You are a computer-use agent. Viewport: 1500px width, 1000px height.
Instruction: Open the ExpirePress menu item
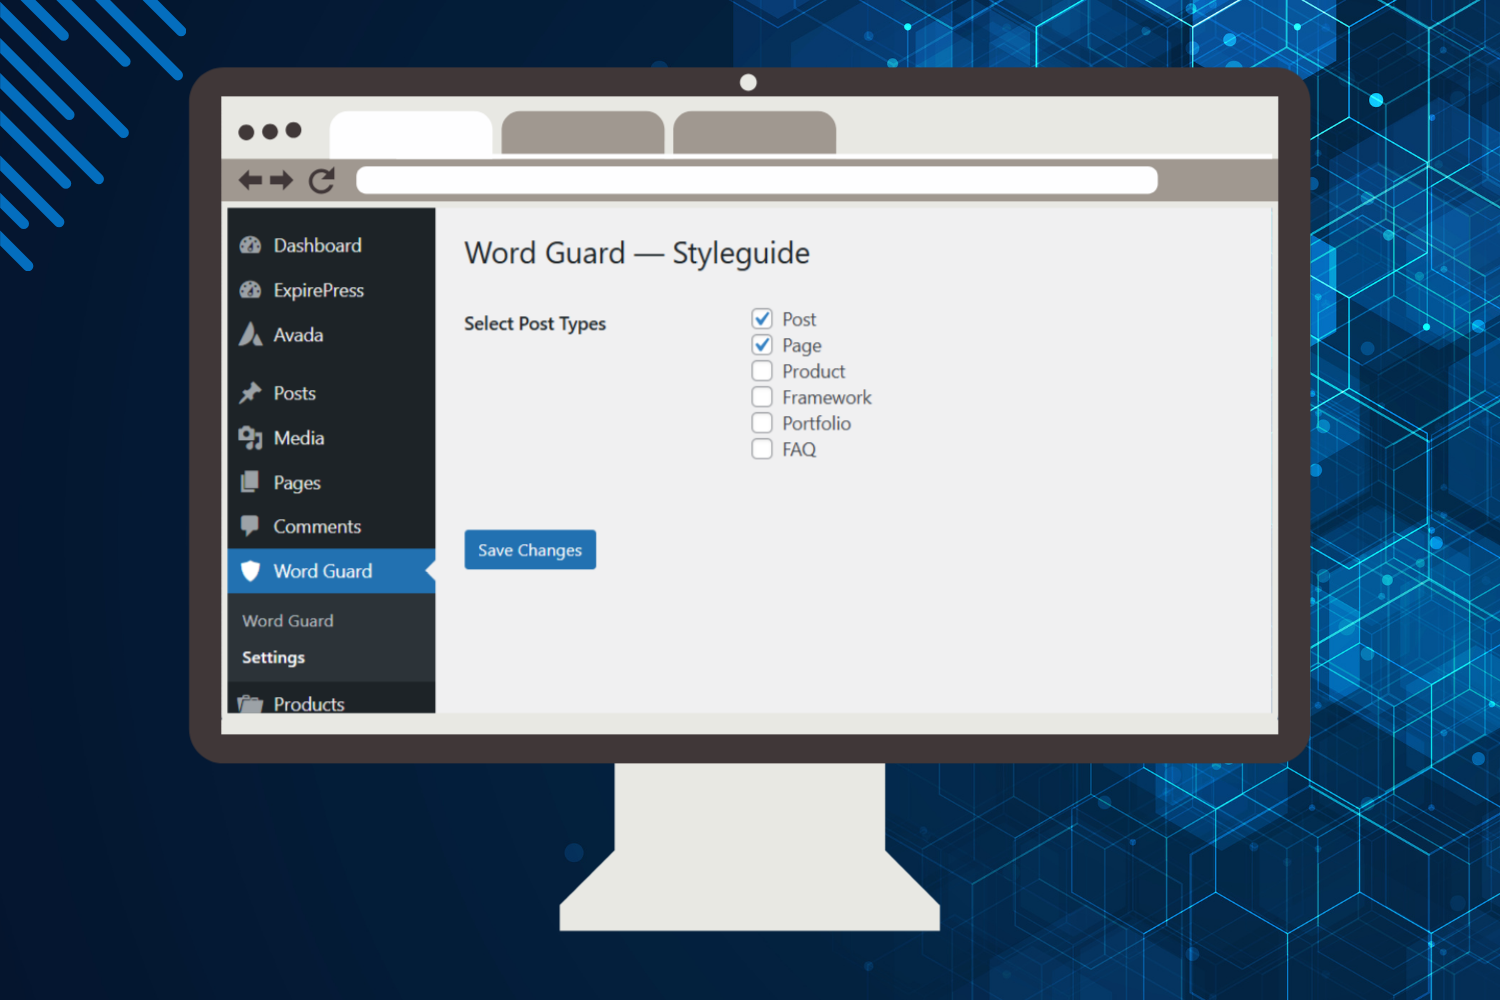(331, 290)
